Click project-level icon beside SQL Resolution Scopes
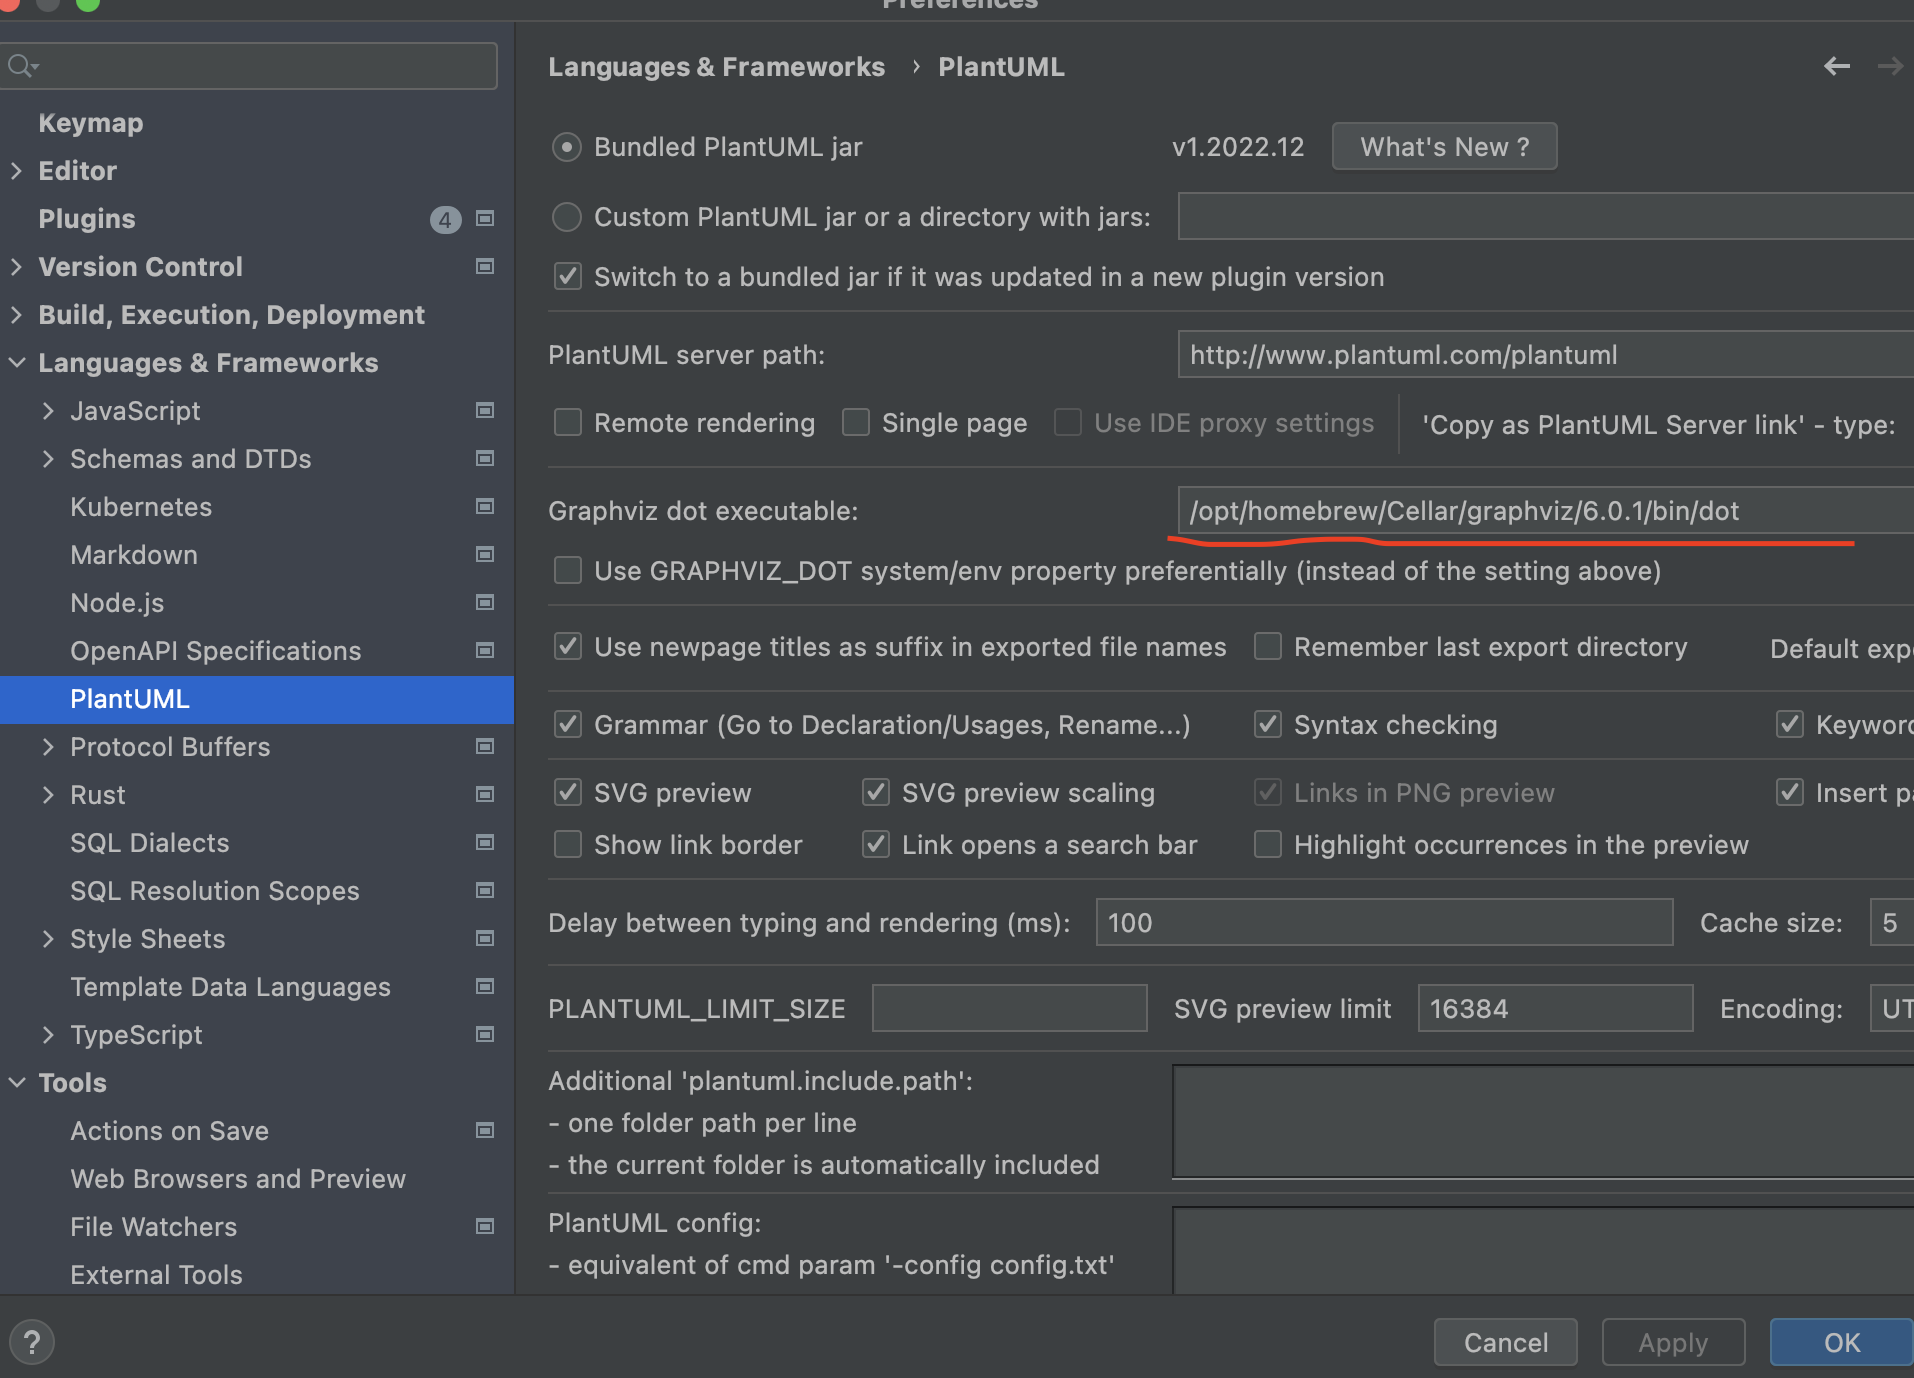The image size is (1914, 1378). point(485,891)
